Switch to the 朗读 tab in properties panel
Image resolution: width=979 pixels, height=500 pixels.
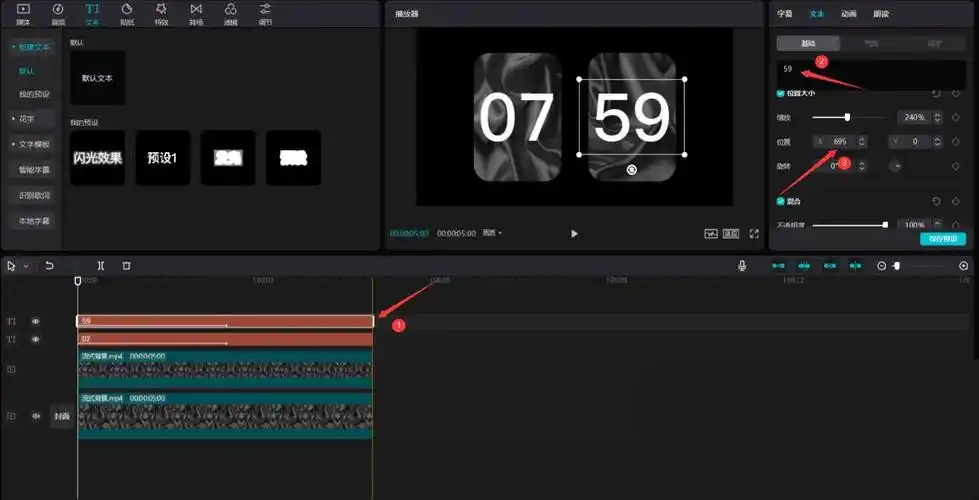coord(880,14)
